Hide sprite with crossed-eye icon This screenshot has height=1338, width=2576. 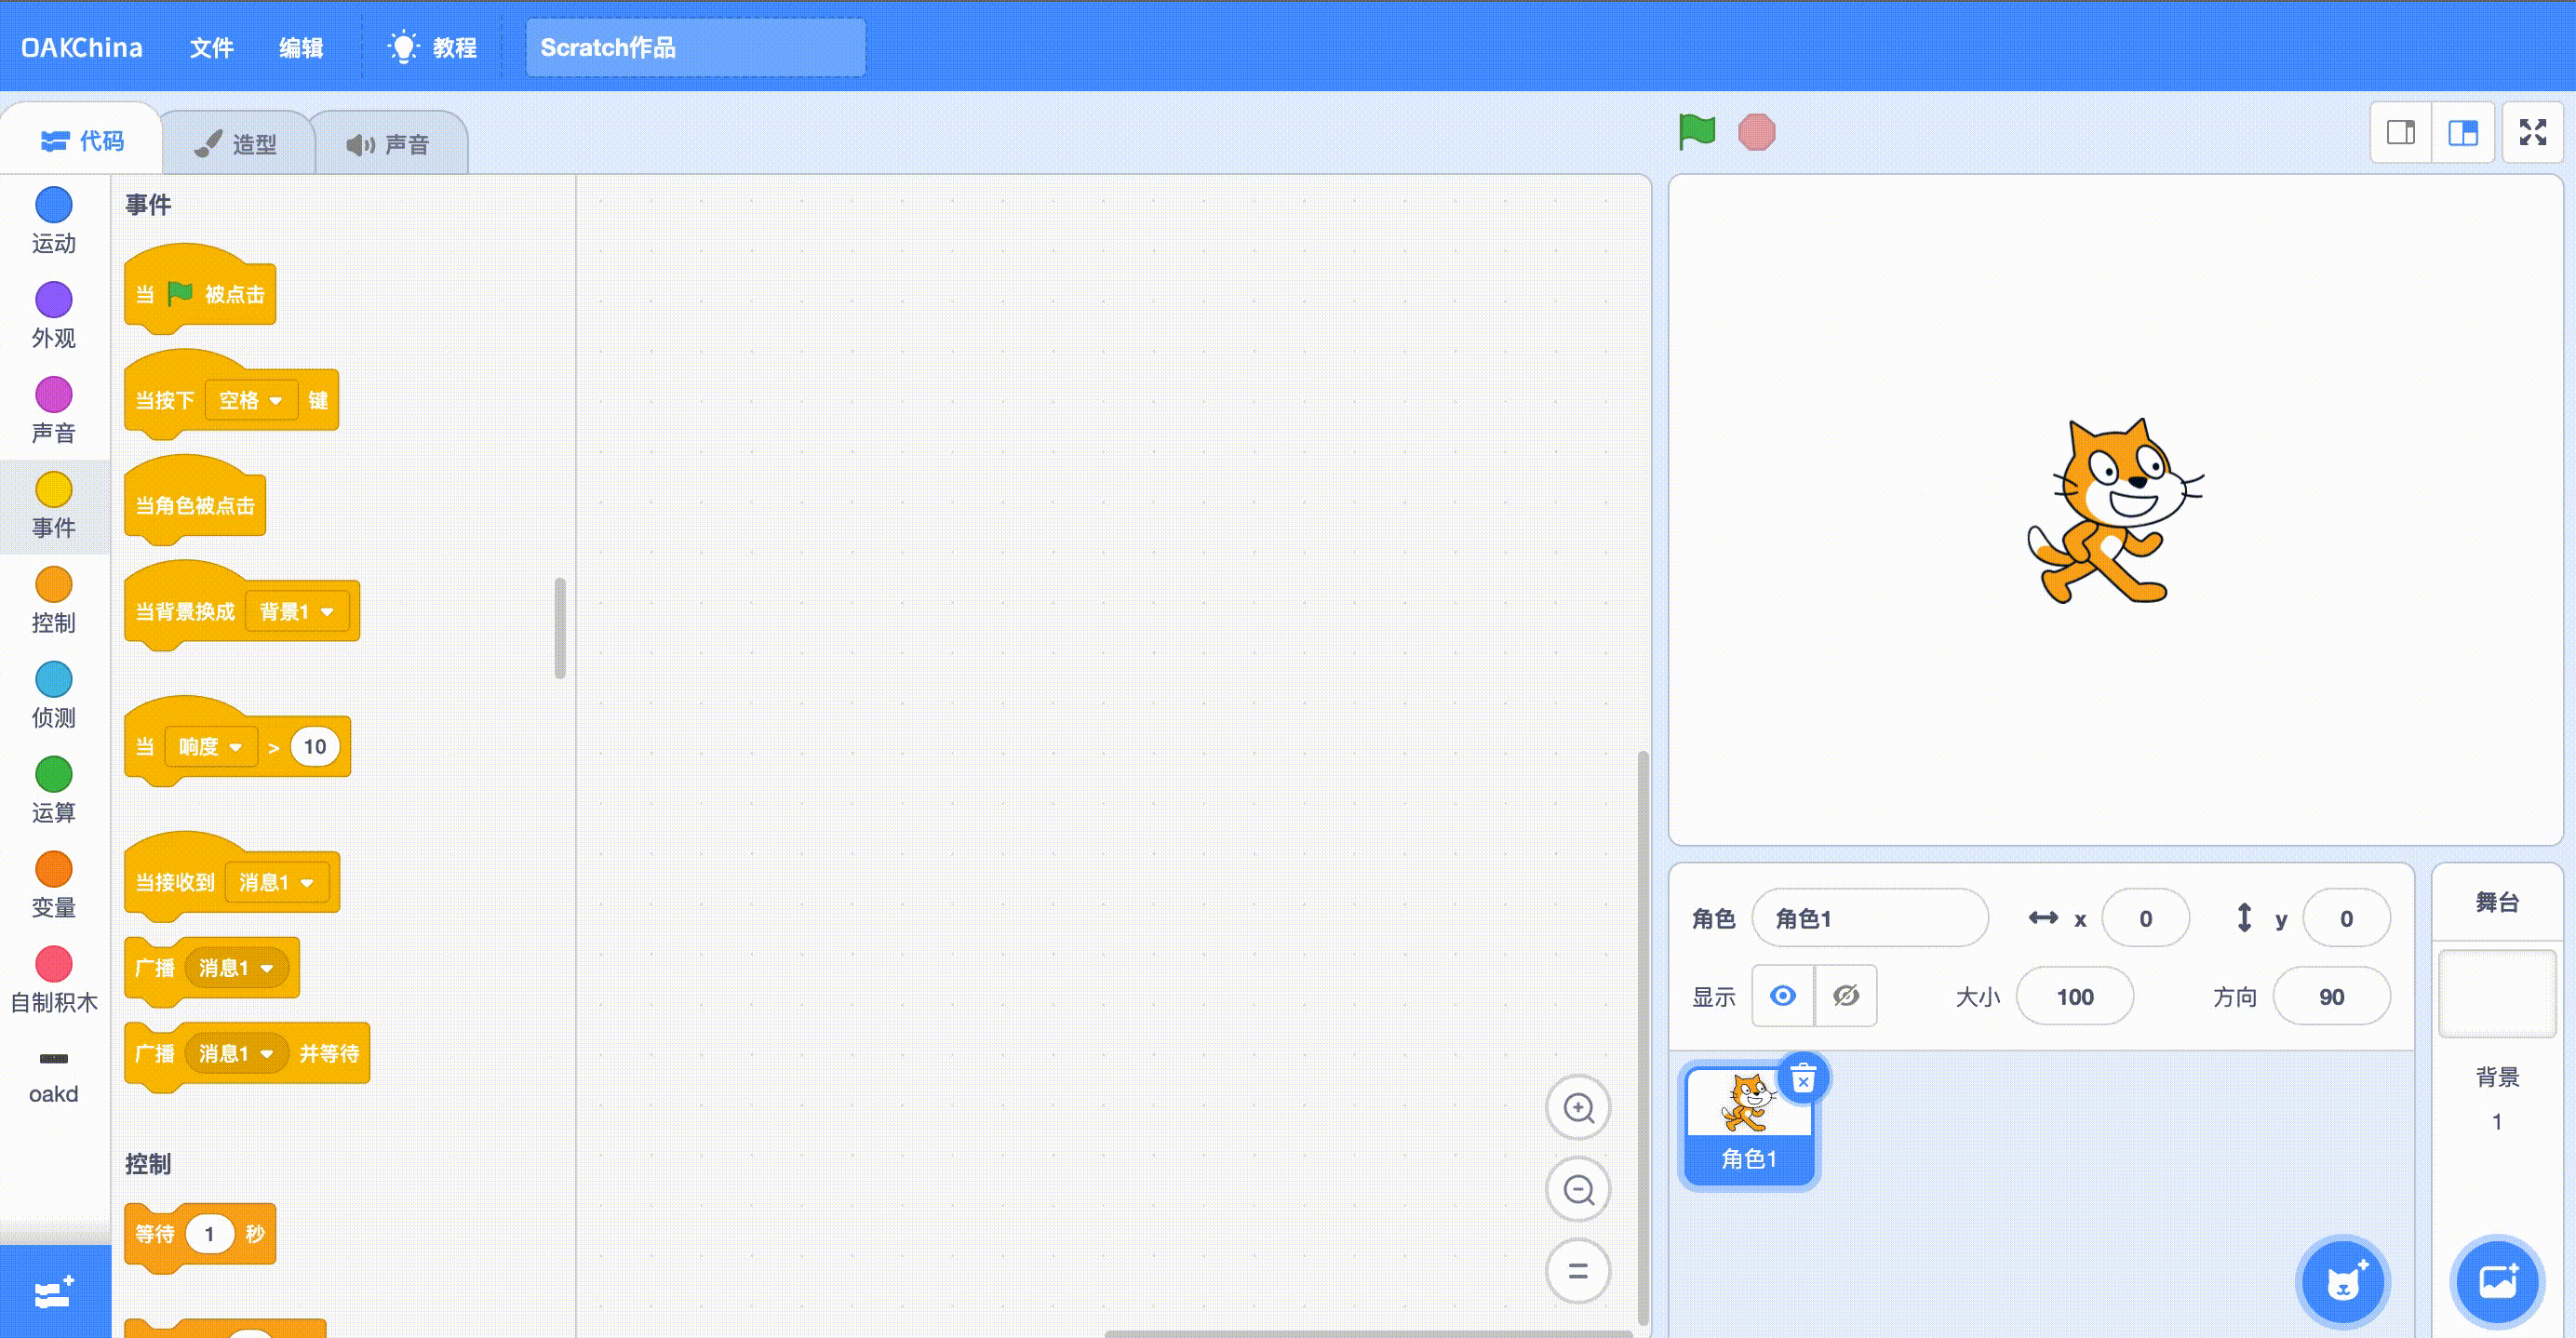tap(1846, 996)
